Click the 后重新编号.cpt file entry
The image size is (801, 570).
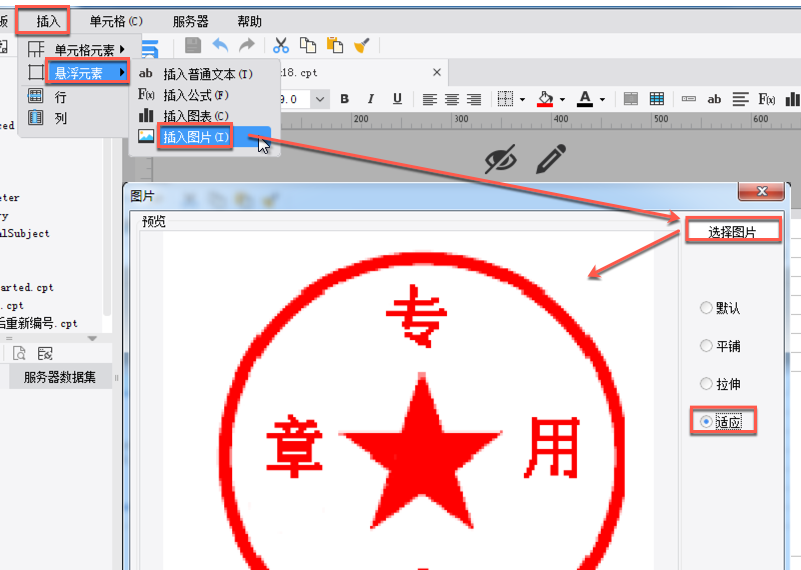[x=39, y=323]
